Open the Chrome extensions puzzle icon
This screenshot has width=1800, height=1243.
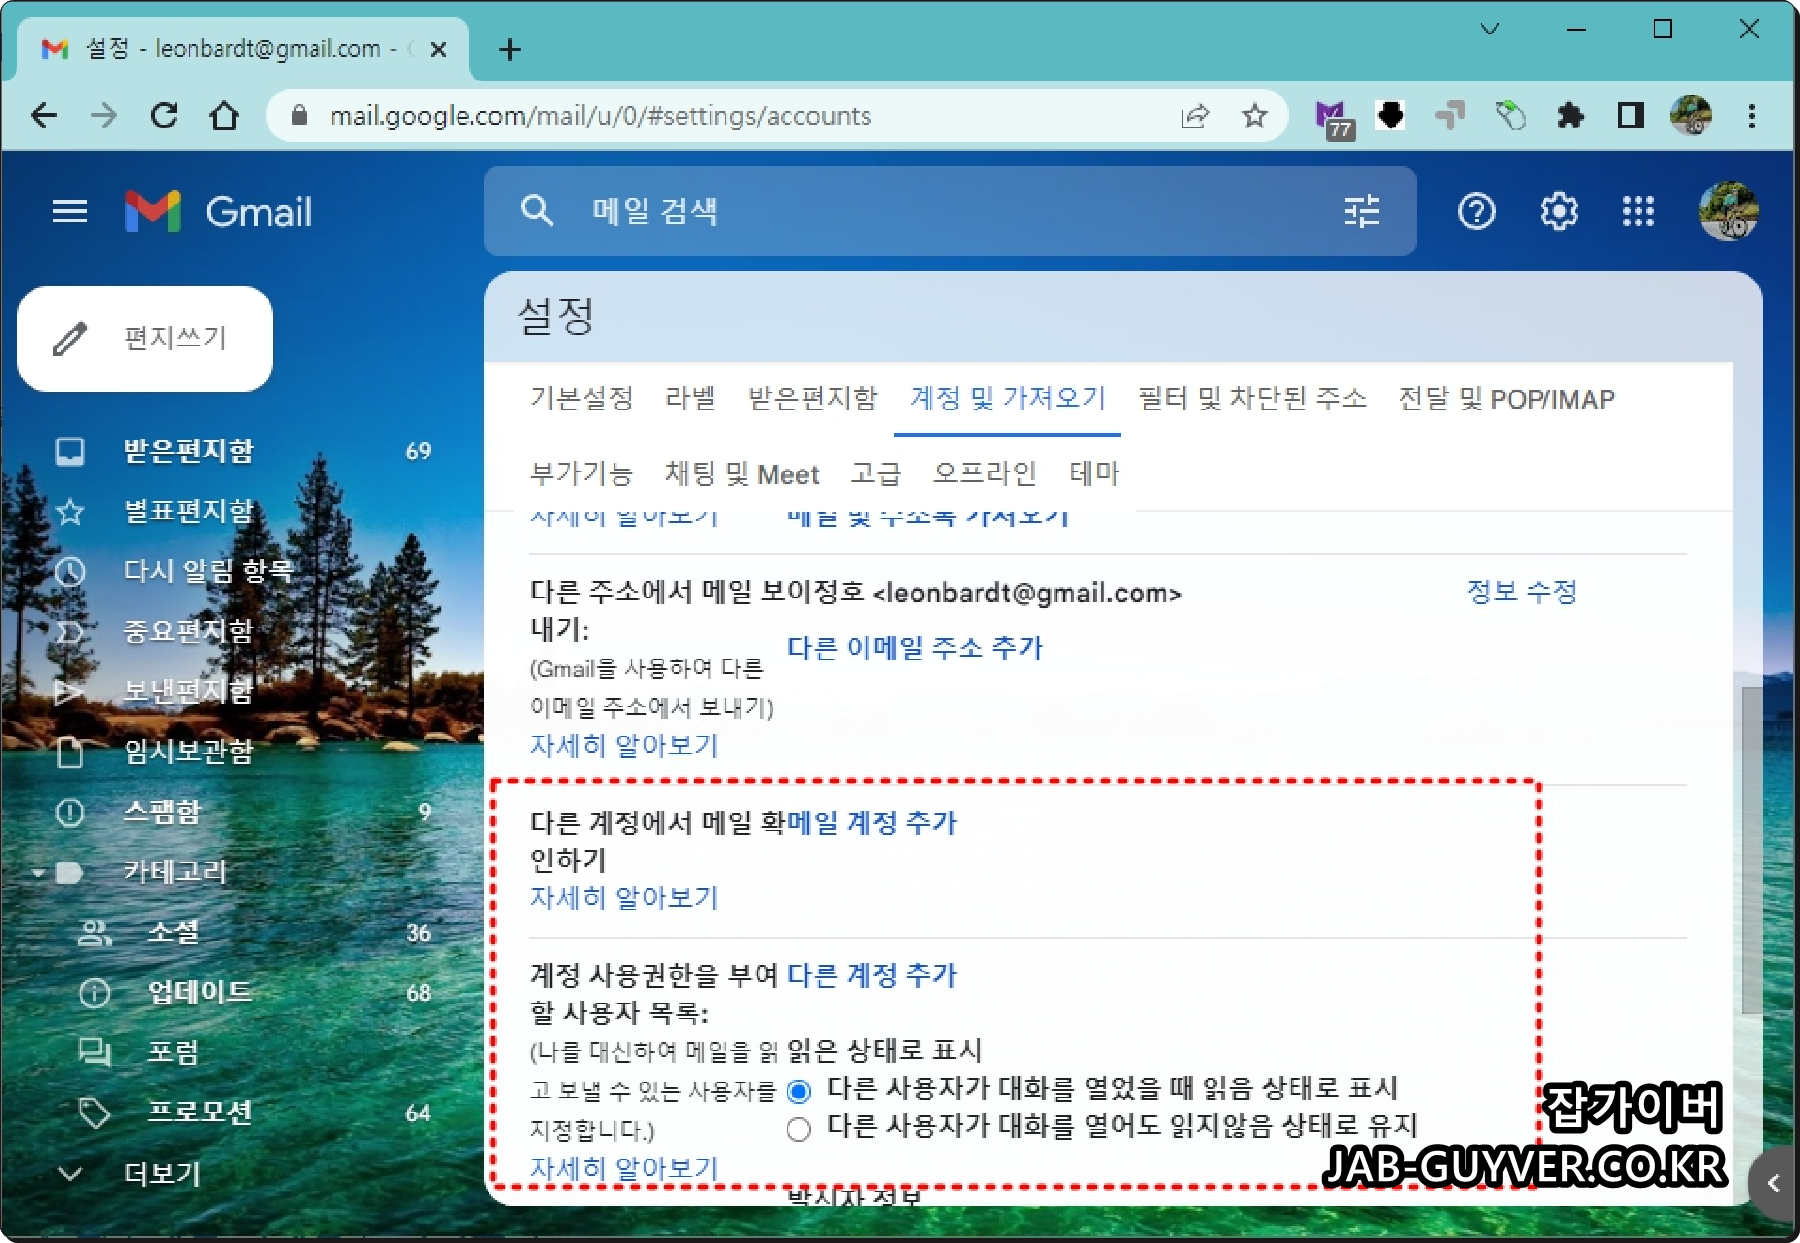(x=1571, y=116)
